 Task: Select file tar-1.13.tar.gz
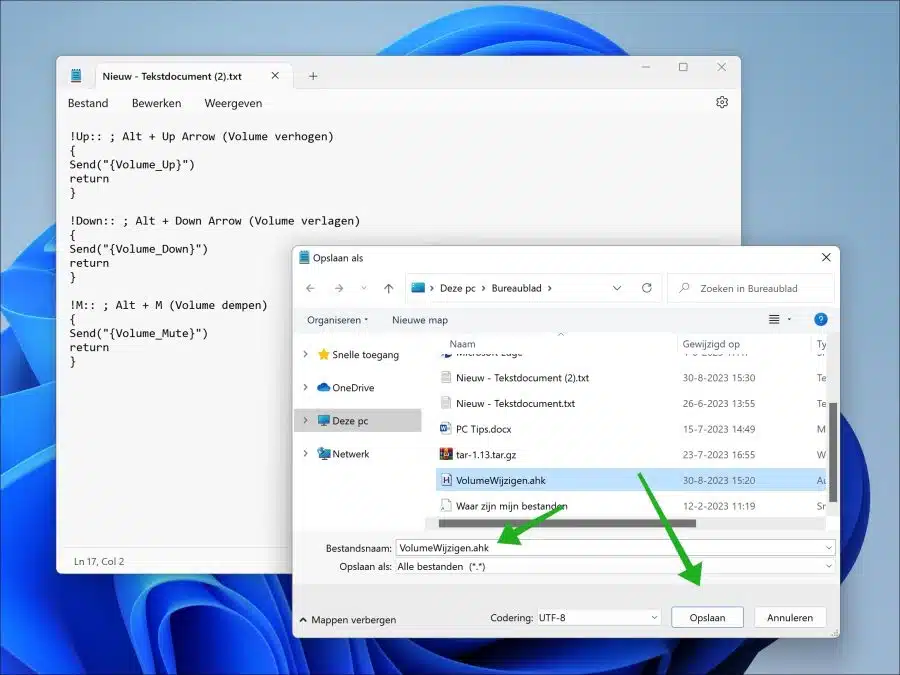click(486, 455)
